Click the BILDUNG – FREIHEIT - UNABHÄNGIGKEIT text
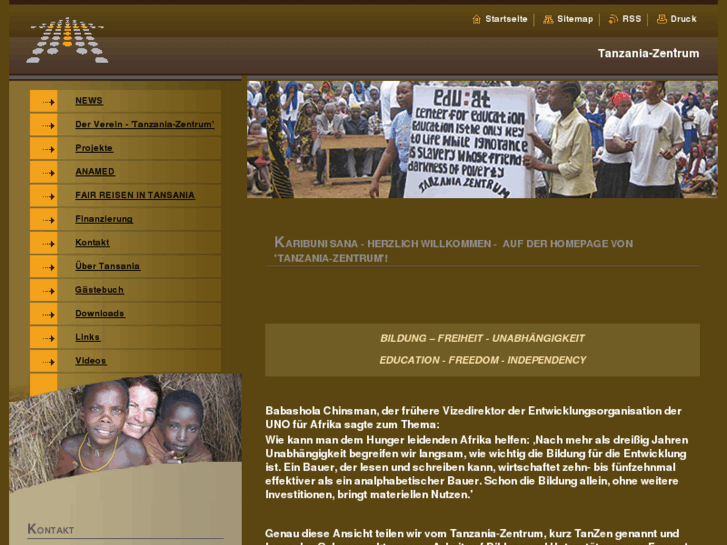The image size is (727, 545). [482, 339]
